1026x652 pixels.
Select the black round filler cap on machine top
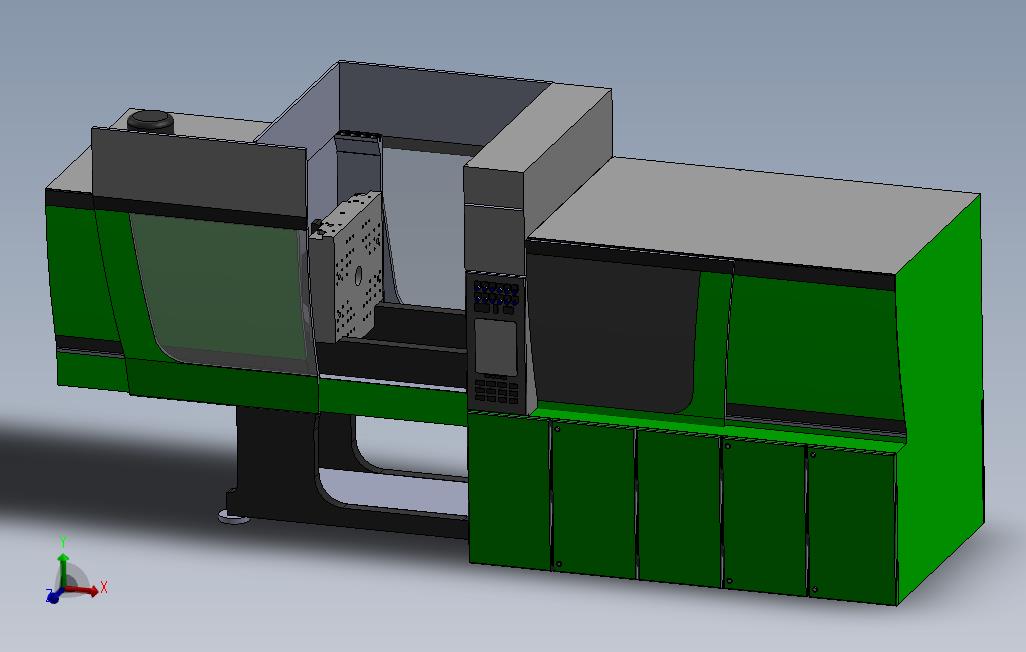coord(150,120)
